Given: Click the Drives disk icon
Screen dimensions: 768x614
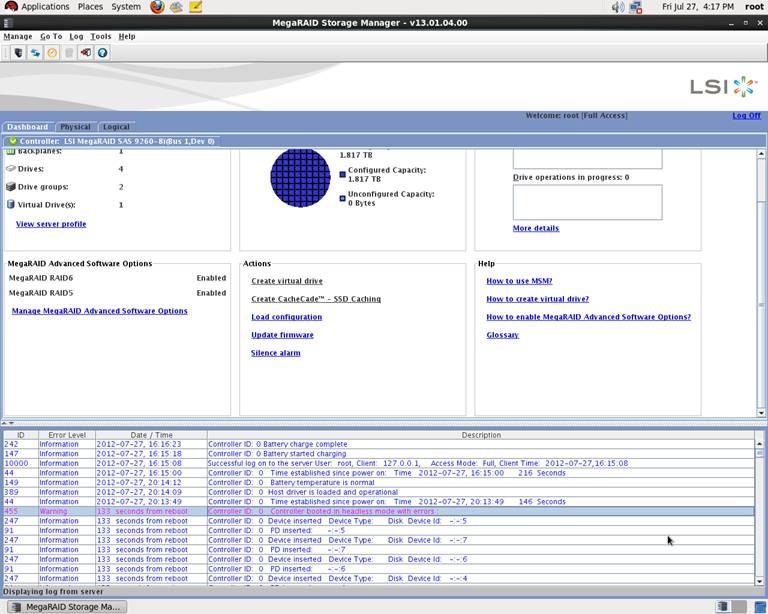Looking at the screenshot, I should (x=11, y=168).
